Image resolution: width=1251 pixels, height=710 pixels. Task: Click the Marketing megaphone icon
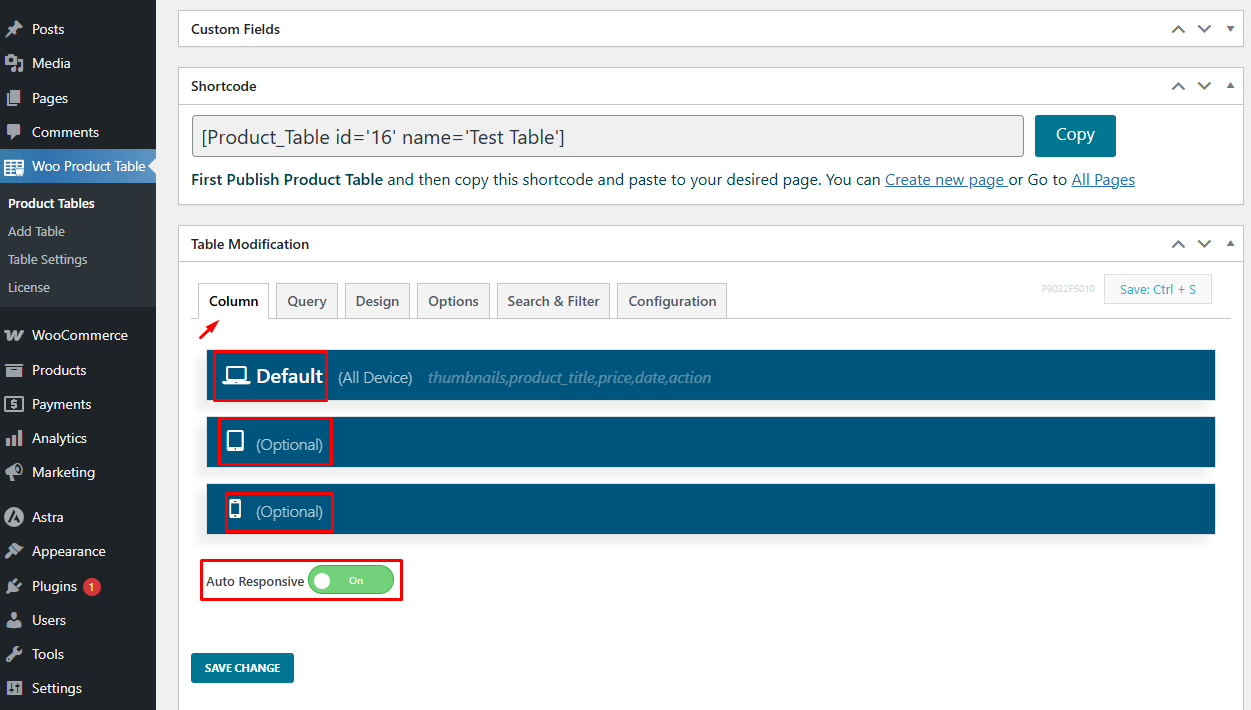click(x=14, y=472)
